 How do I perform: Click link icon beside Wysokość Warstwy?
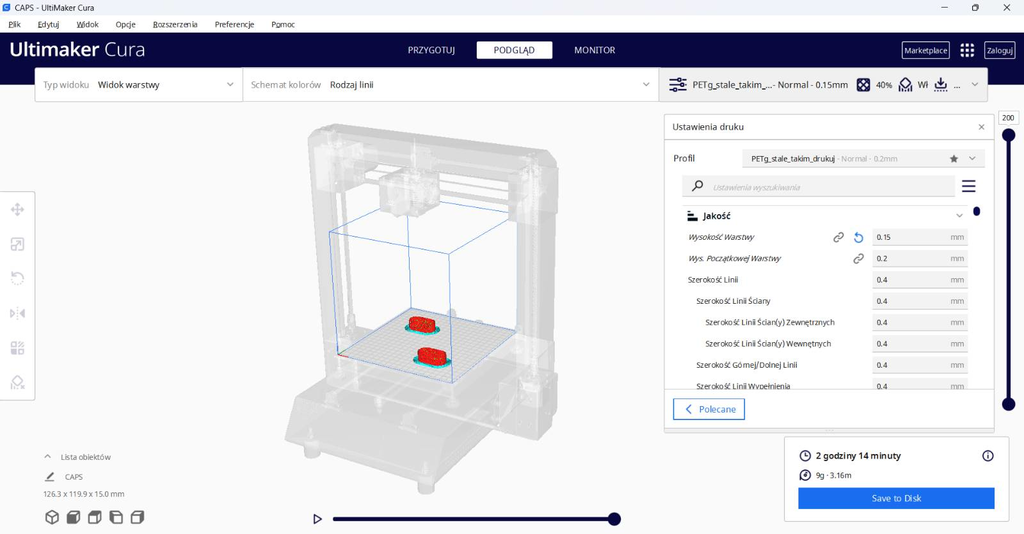click(x=839, y=238)
